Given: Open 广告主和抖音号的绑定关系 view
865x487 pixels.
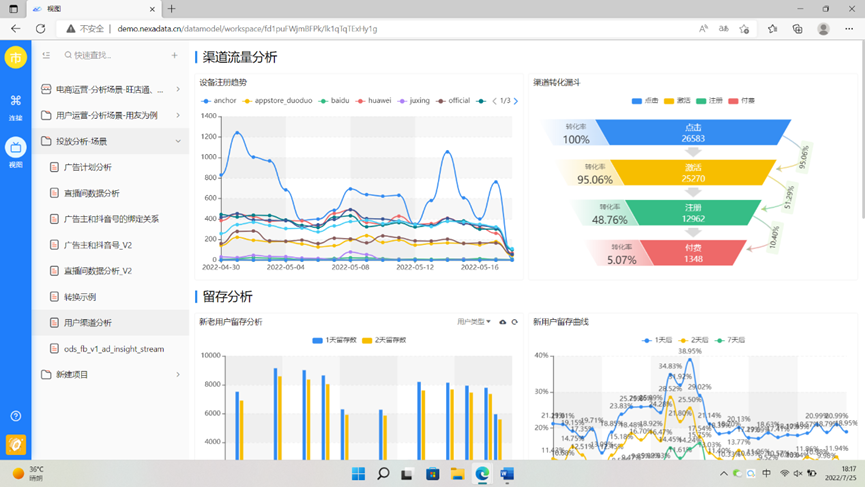Looking at the screenshot, I should coord(110,219).
